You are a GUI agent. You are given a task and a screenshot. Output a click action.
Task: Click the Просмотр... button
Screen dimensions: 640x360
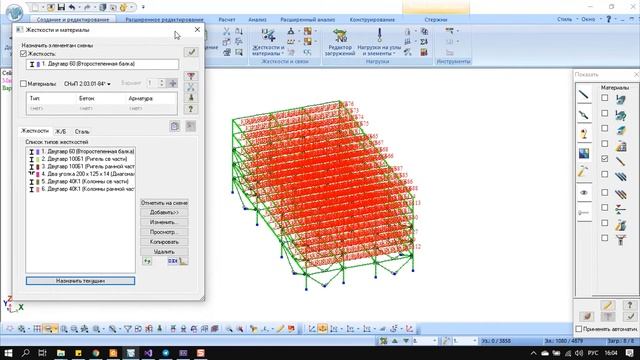click(x=164, y=232)
